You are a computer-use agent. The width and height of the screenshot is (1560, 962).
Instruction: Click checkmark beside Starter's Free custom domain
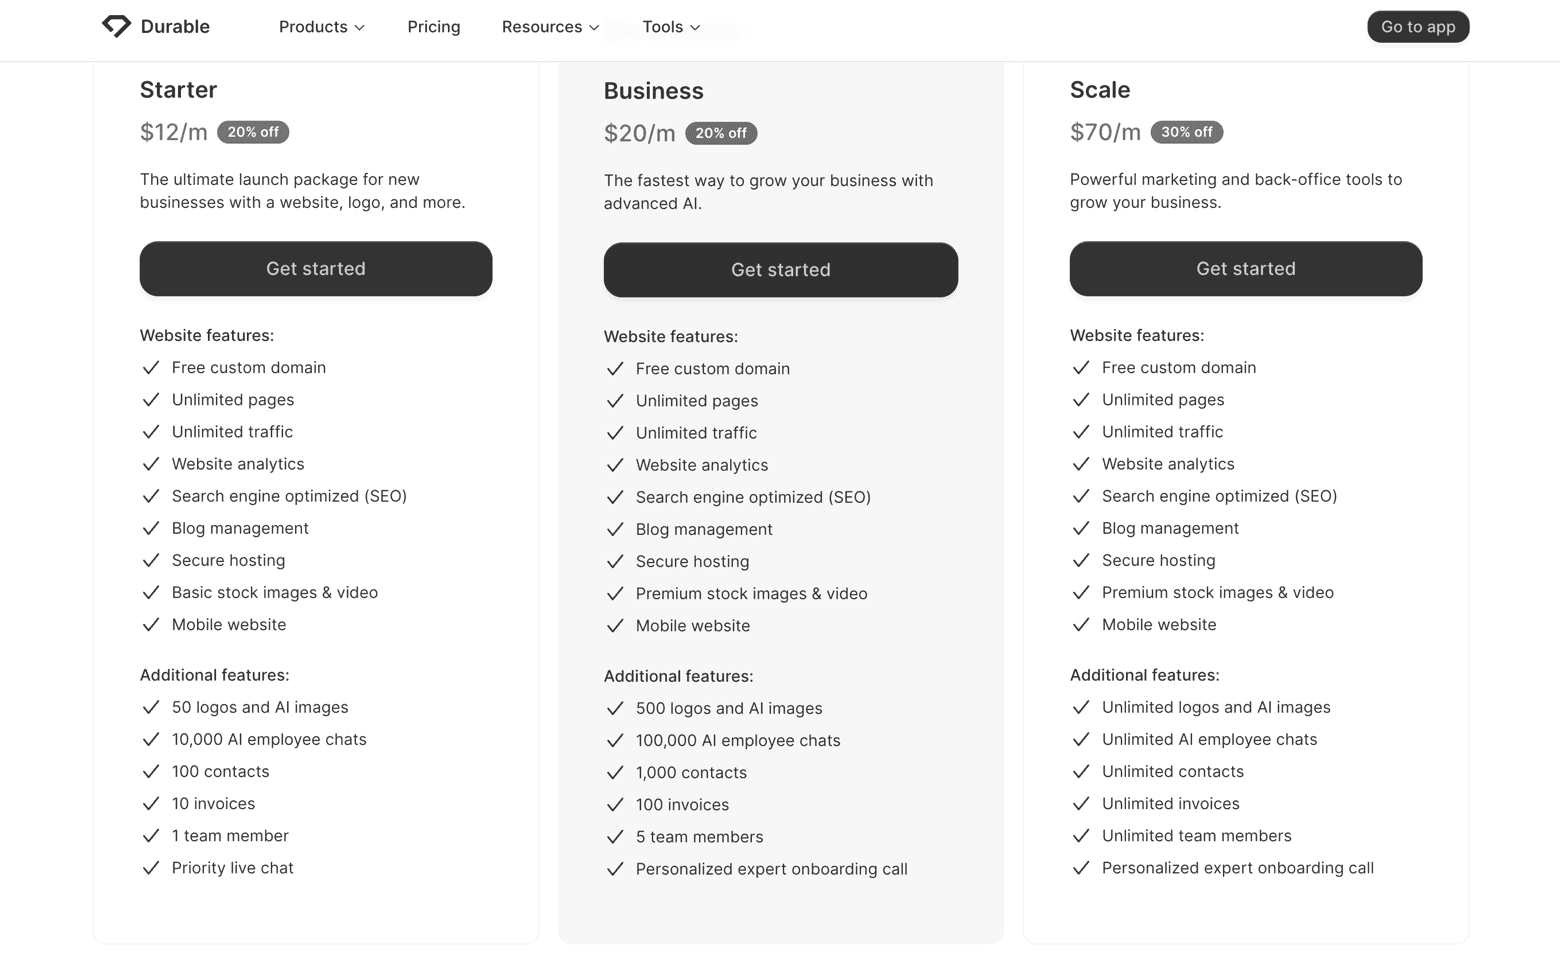click(151, 368)
